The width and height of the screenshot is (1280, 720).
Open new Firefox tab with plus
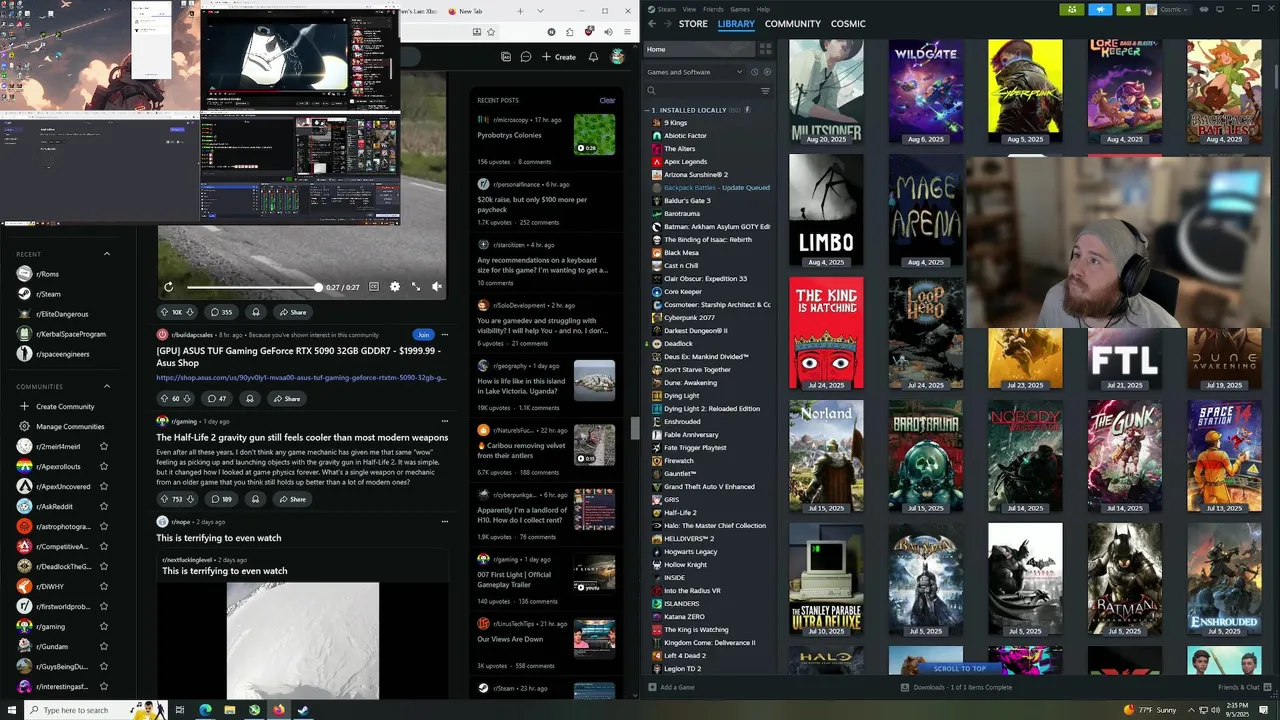pos(520,11)
